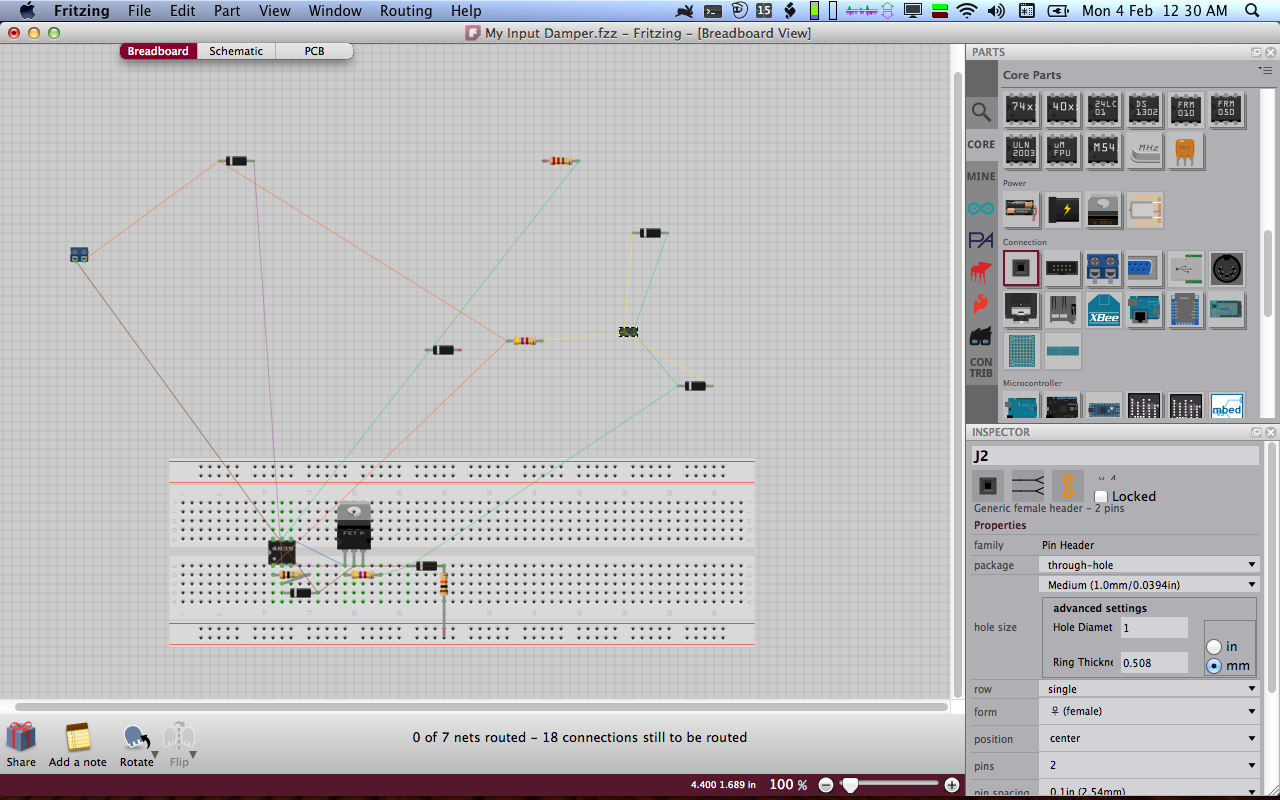Click the Share gift icon
1280x800 pixels.
click(x=21, y=738)
